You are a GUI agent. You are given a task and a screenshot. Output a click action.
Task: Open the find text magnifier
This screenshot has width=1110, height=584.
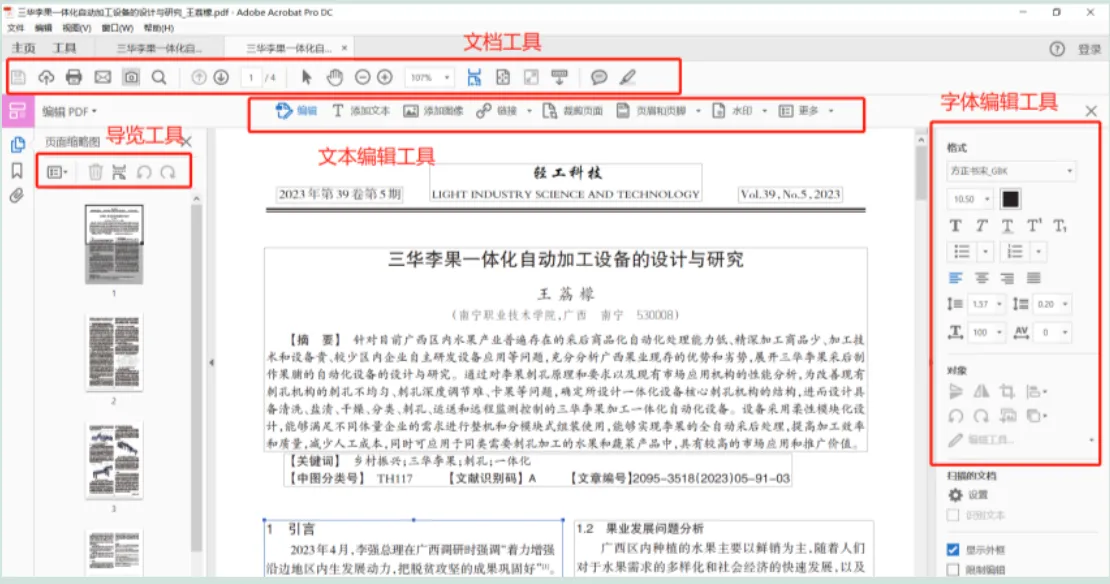pos(159,77)
